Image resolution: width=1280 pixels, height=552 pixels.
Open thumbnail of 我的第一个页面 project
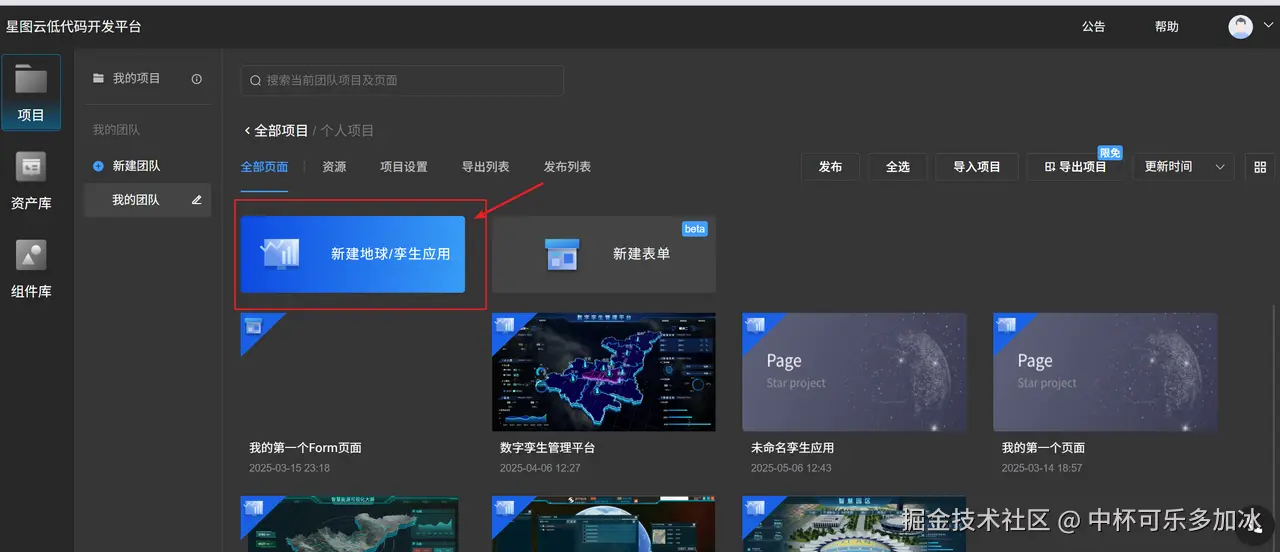(x=1105, y=372)
